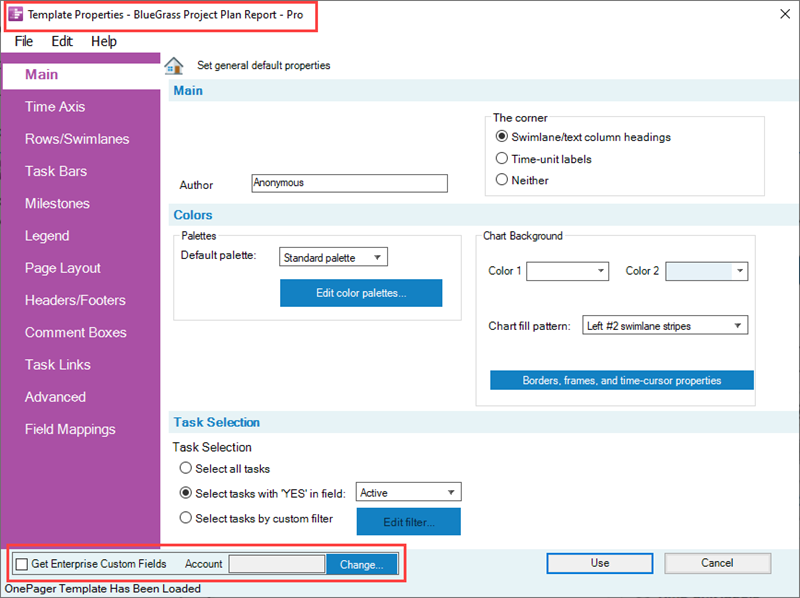Select tasks by custom filter option
This screenshot has width=800, height=598.
185,518
